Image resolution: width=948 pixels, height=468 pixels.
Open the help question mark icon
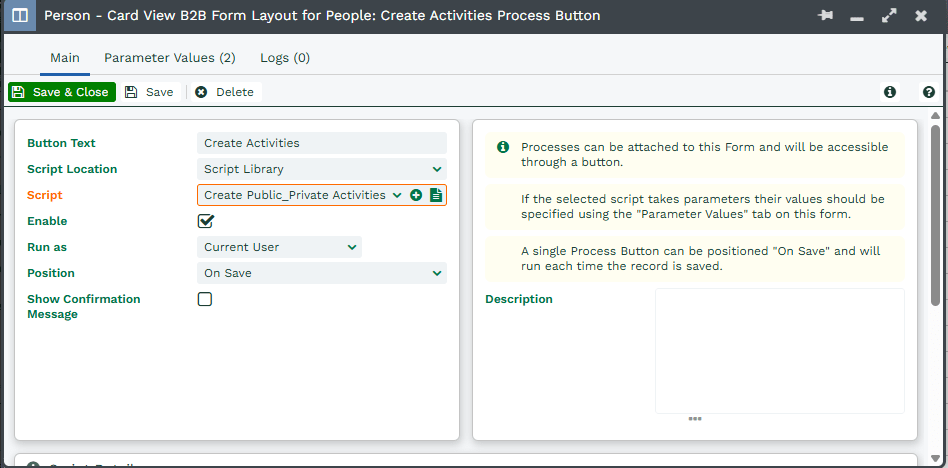pyautogui.click(x=929, y=92)
